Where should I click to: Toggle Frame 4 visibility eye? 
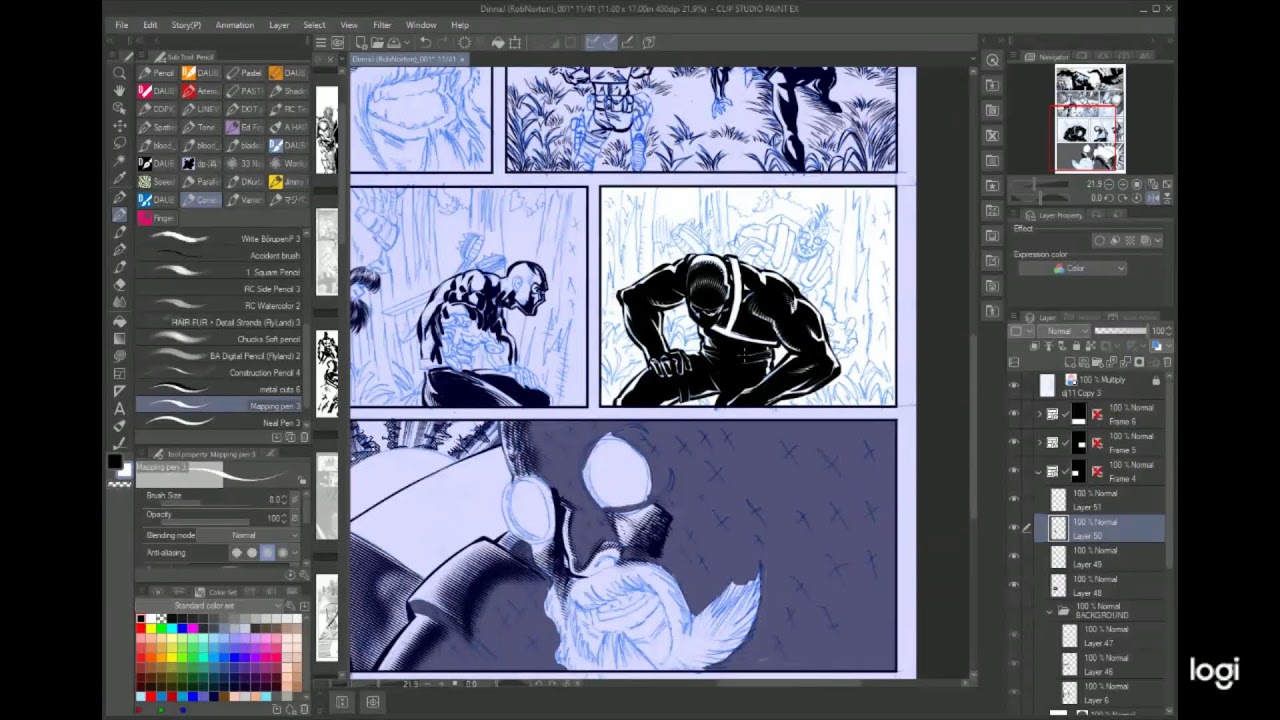coord(1014,471)
